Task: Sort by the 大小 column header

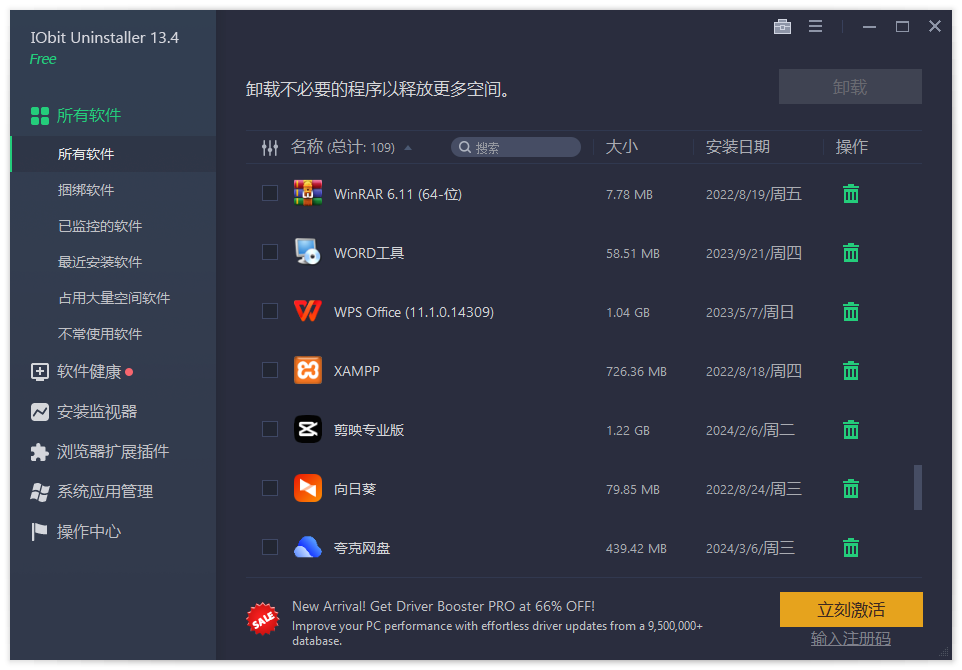Action: [621, 147]
